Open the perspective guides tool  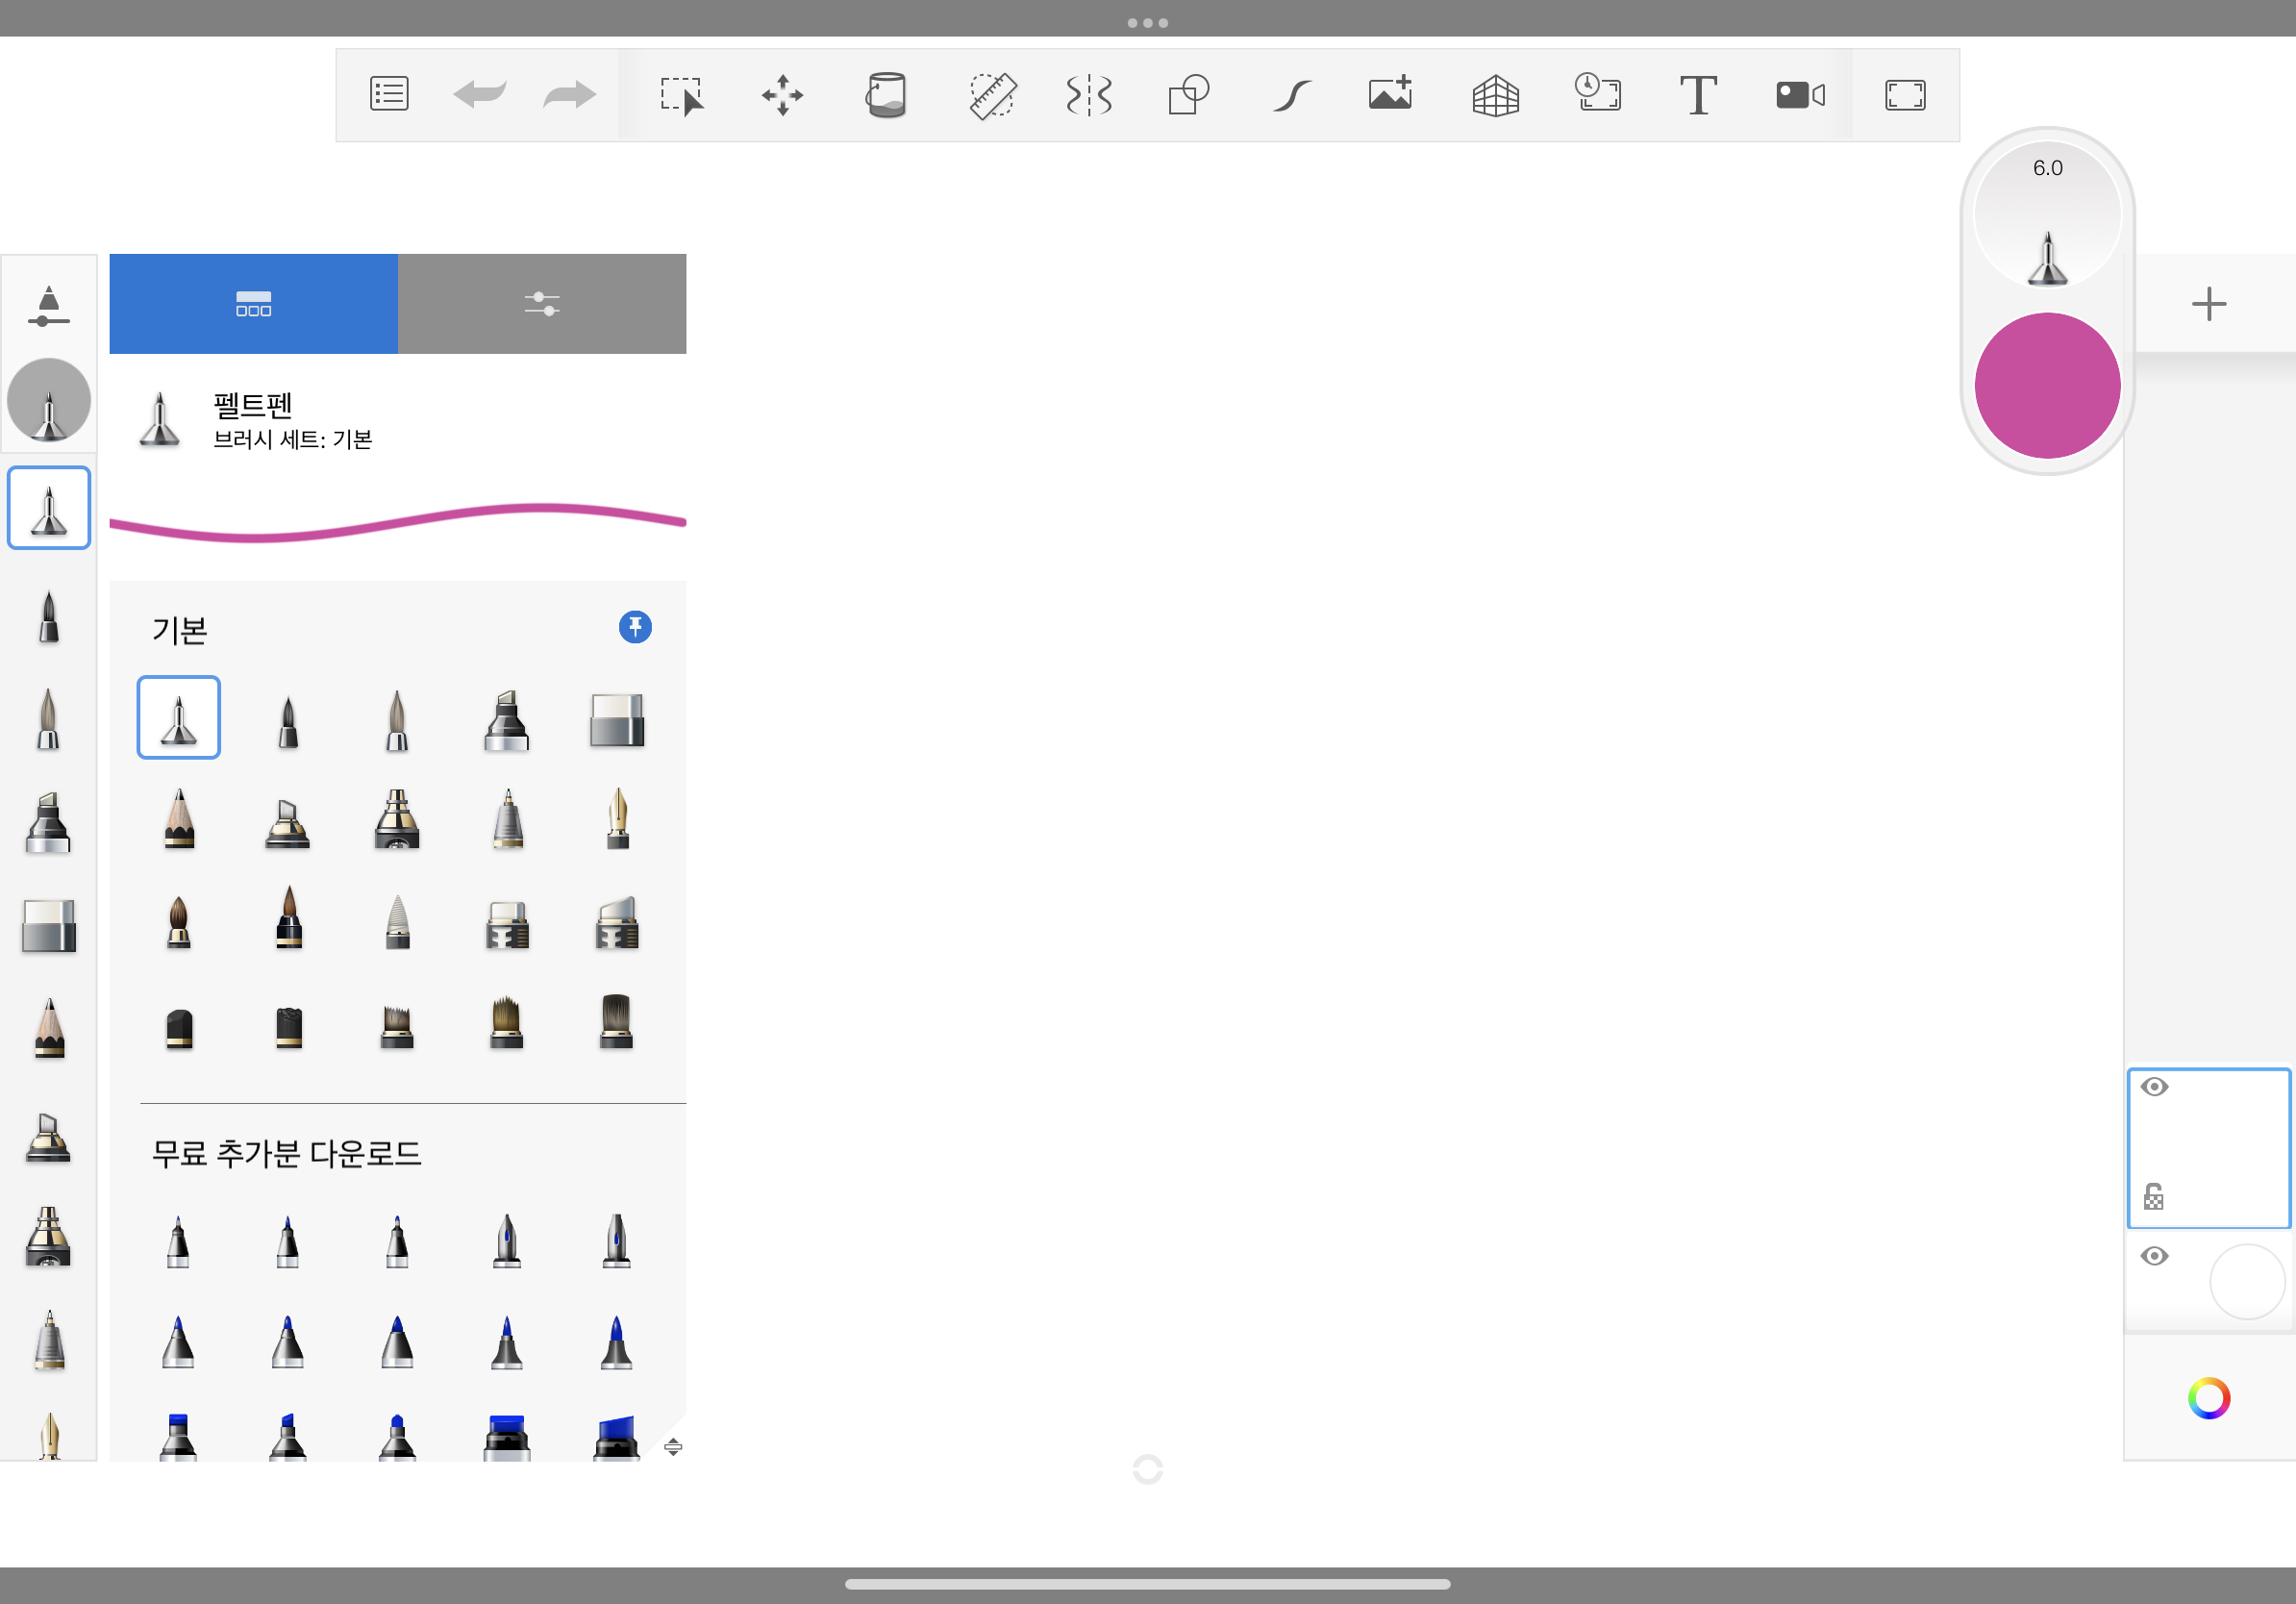pos(1495,96)
